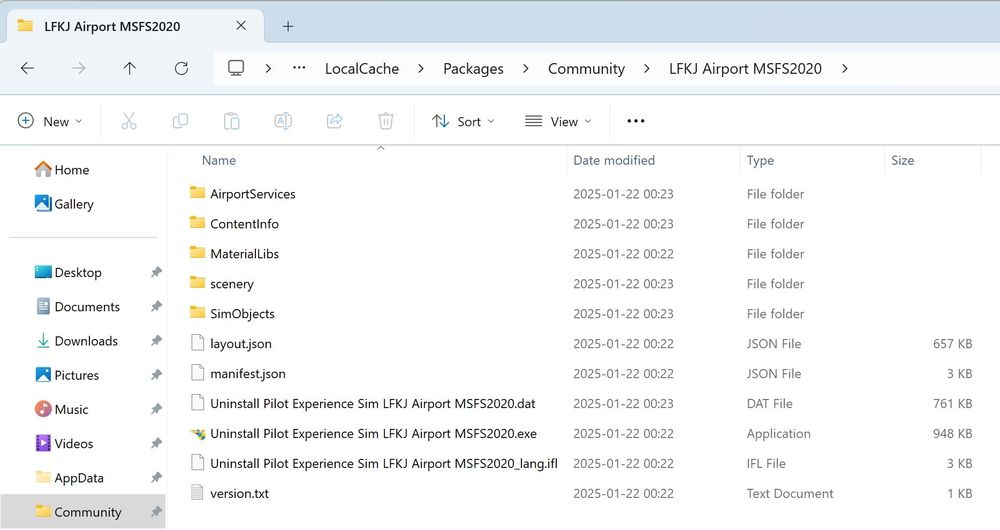Click the Uninstall exe application icon
This screenshot has width=1000, height=530.
pyautogui.click(x=198, y=434)
